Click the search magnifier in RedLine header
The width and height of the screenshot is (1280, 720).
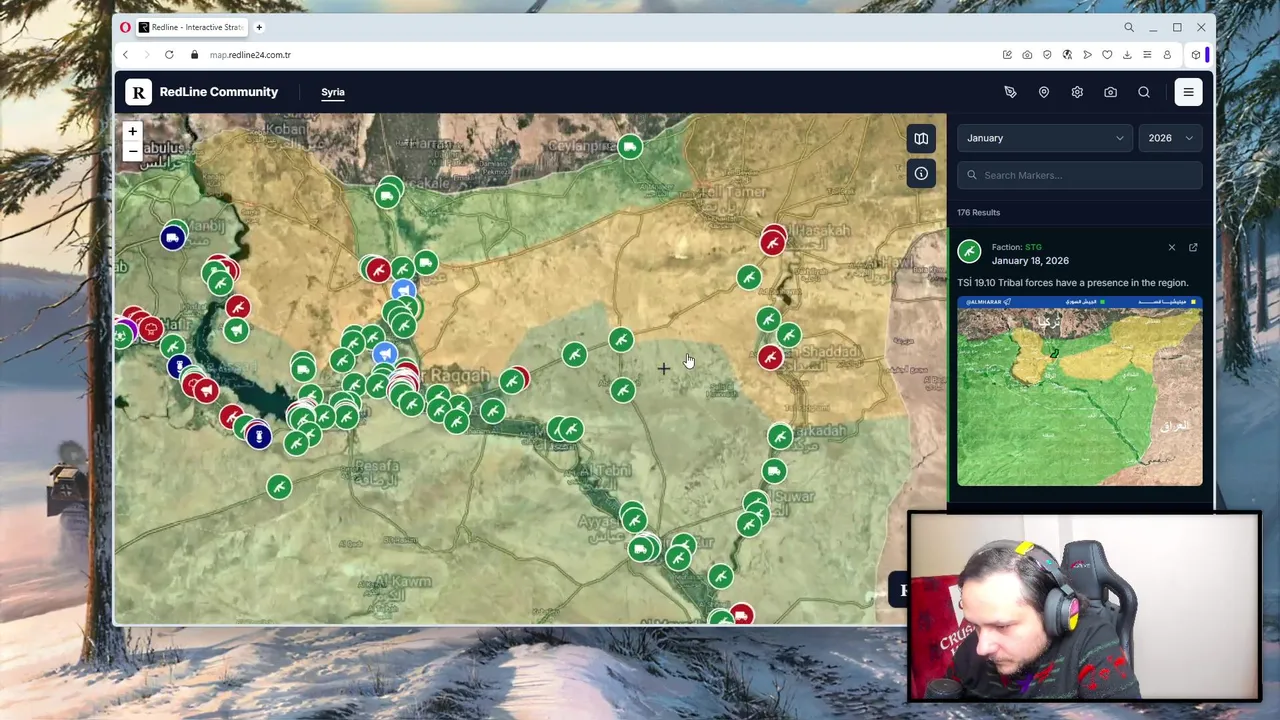tap(1144, 92)
